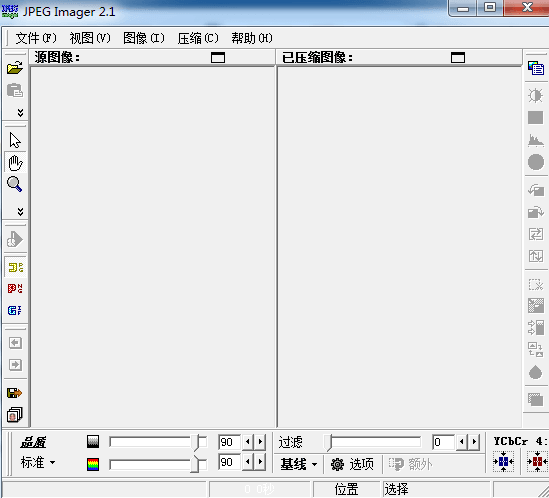The width and height of the screenshot is (549, 498).
Task: Open the 帮助(H) menu
Action: [252, 38]
